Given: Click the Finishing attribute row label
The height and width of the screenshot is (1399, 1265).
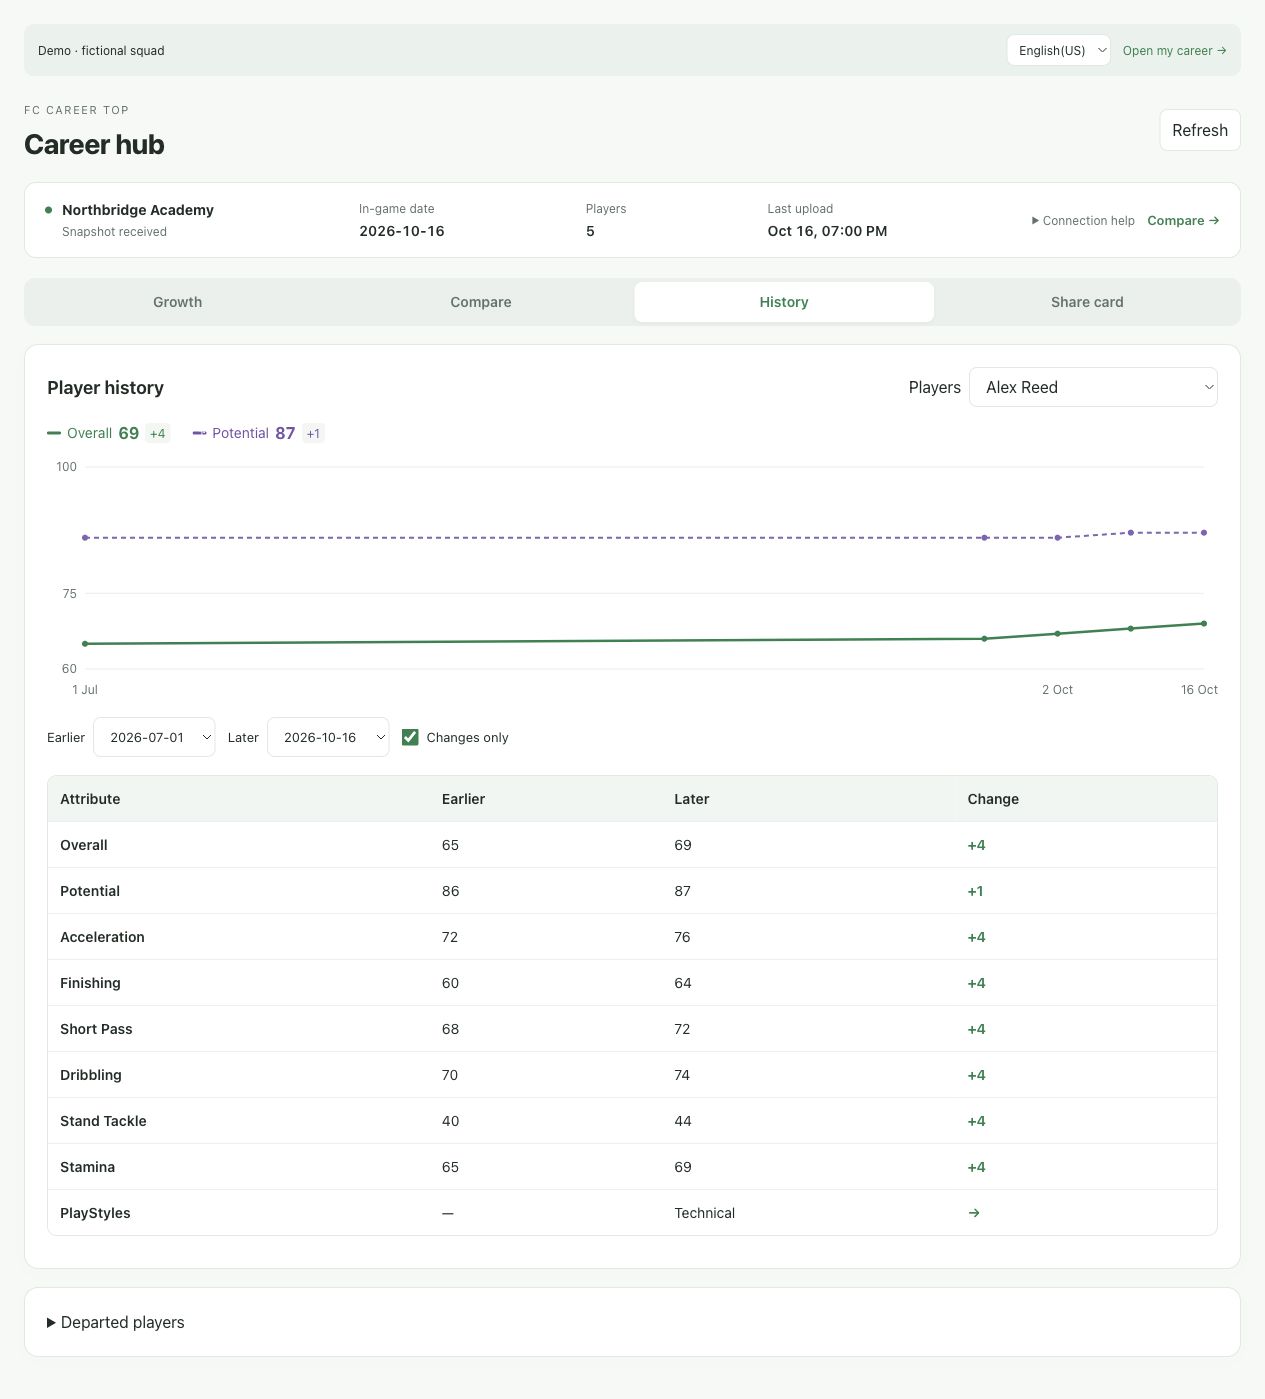Looking at the screenshot, I should tap(90, 983).
